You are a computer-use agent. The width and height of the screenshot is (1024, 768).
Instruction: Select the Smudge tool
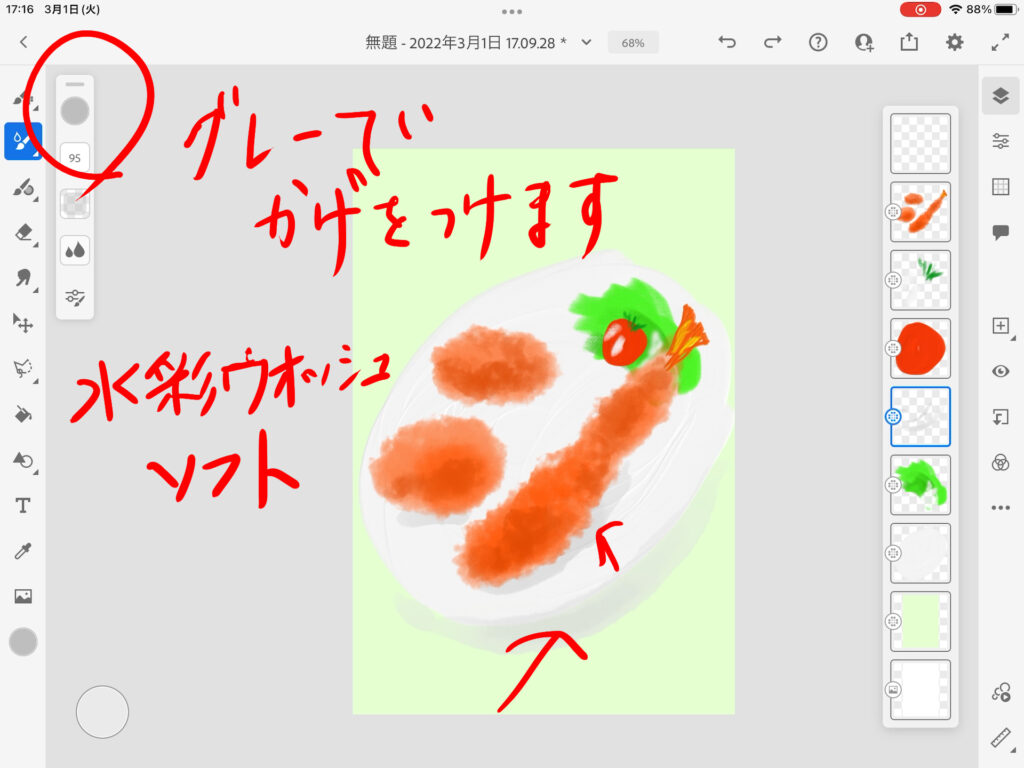pos(22,278)
